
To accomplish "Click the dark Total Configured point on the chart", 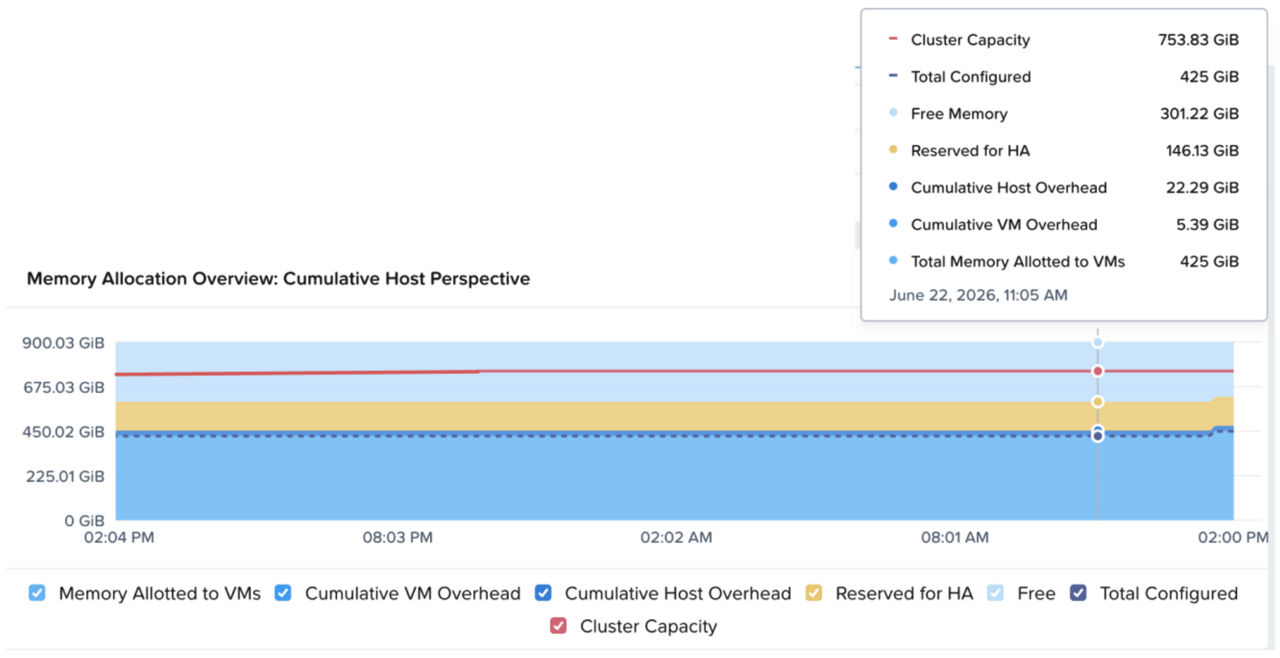I will [x=1098, y=437].
